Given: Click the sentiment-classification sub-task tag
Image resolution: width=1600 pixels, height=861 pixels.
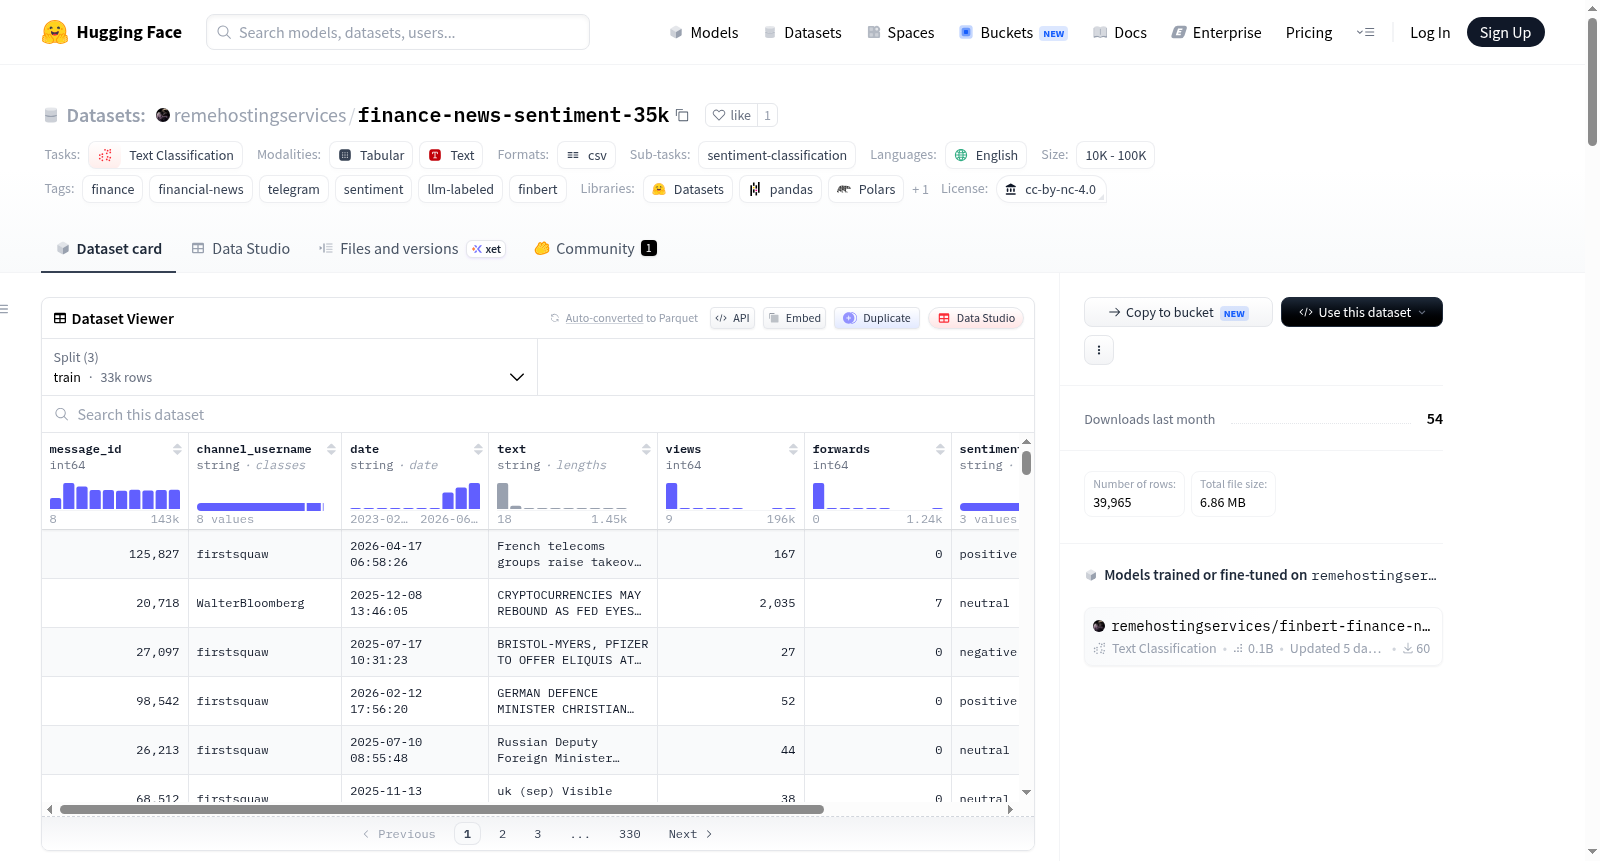Looking at the screenshot, I should point(777,155).
